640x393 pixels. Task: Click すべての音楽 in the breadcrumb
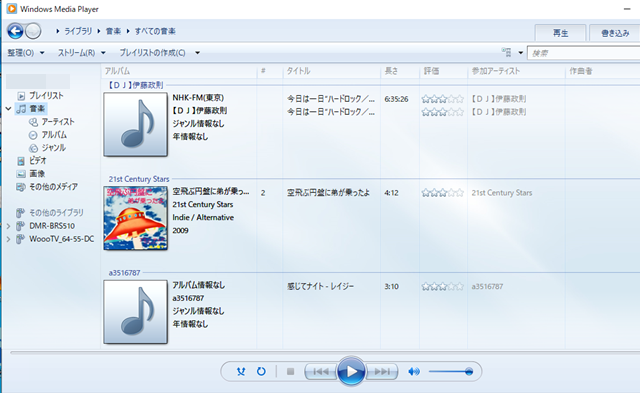155,31
